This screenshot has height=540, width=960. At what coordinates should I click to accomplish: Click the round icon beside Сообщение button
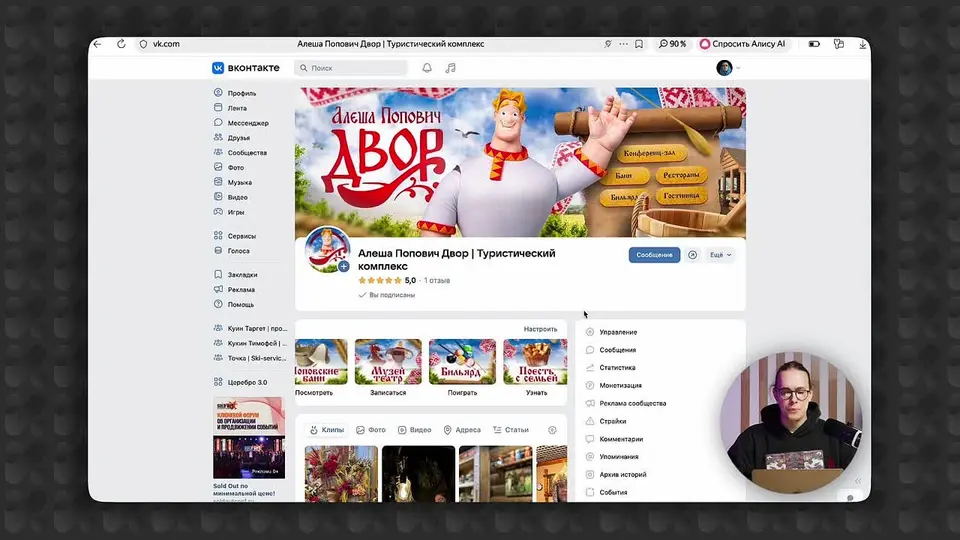[x=692, y=255]
